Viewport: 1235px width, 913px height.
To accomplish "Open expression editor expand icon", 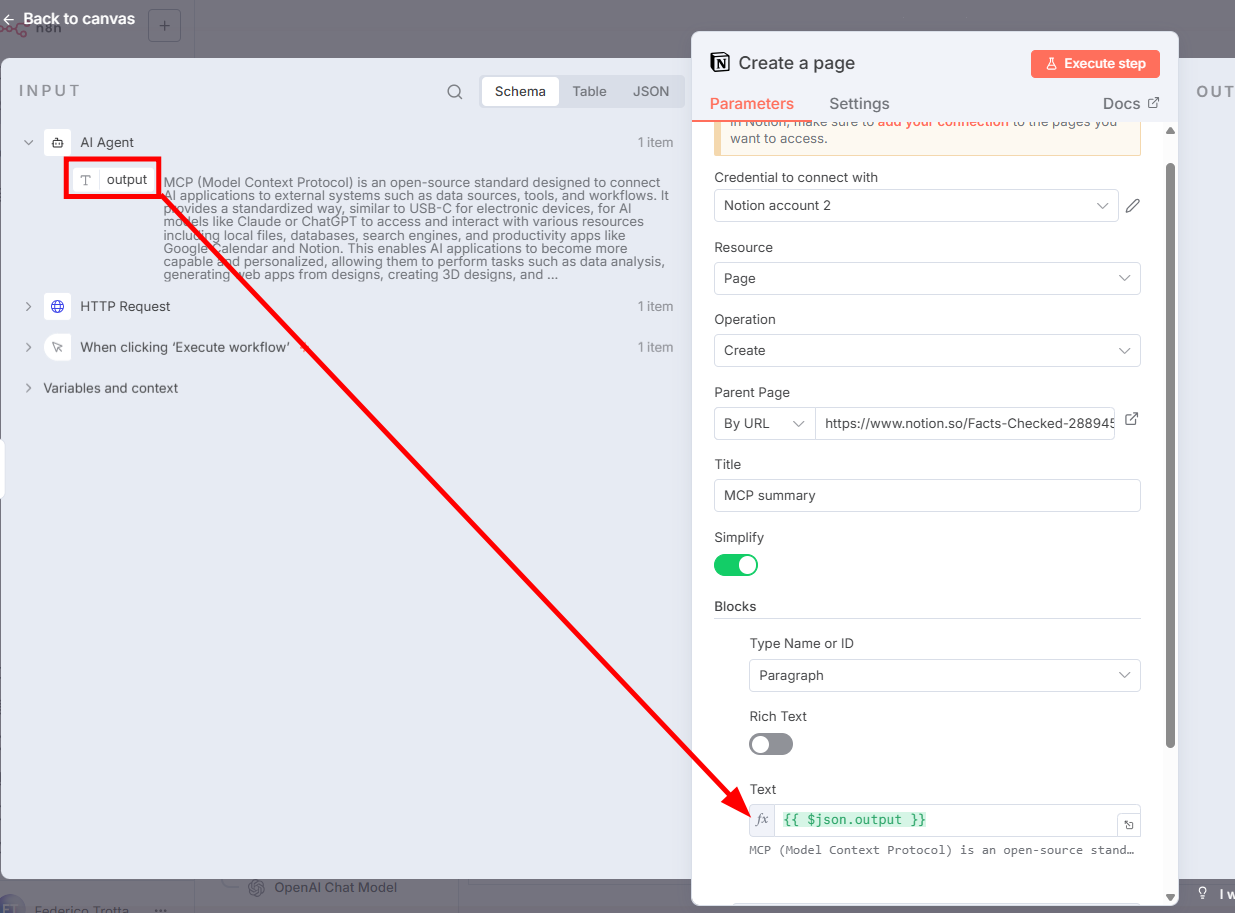I will tap(1129, 825).
